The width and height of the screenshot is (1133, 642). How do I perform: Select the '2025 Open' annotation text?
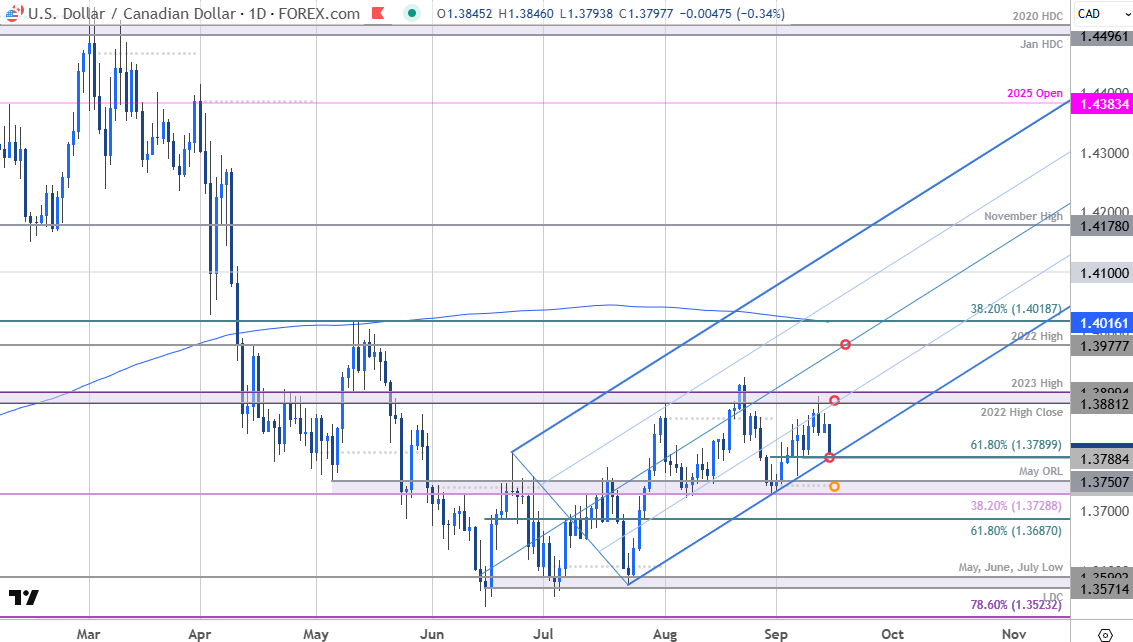point(1035,93)
